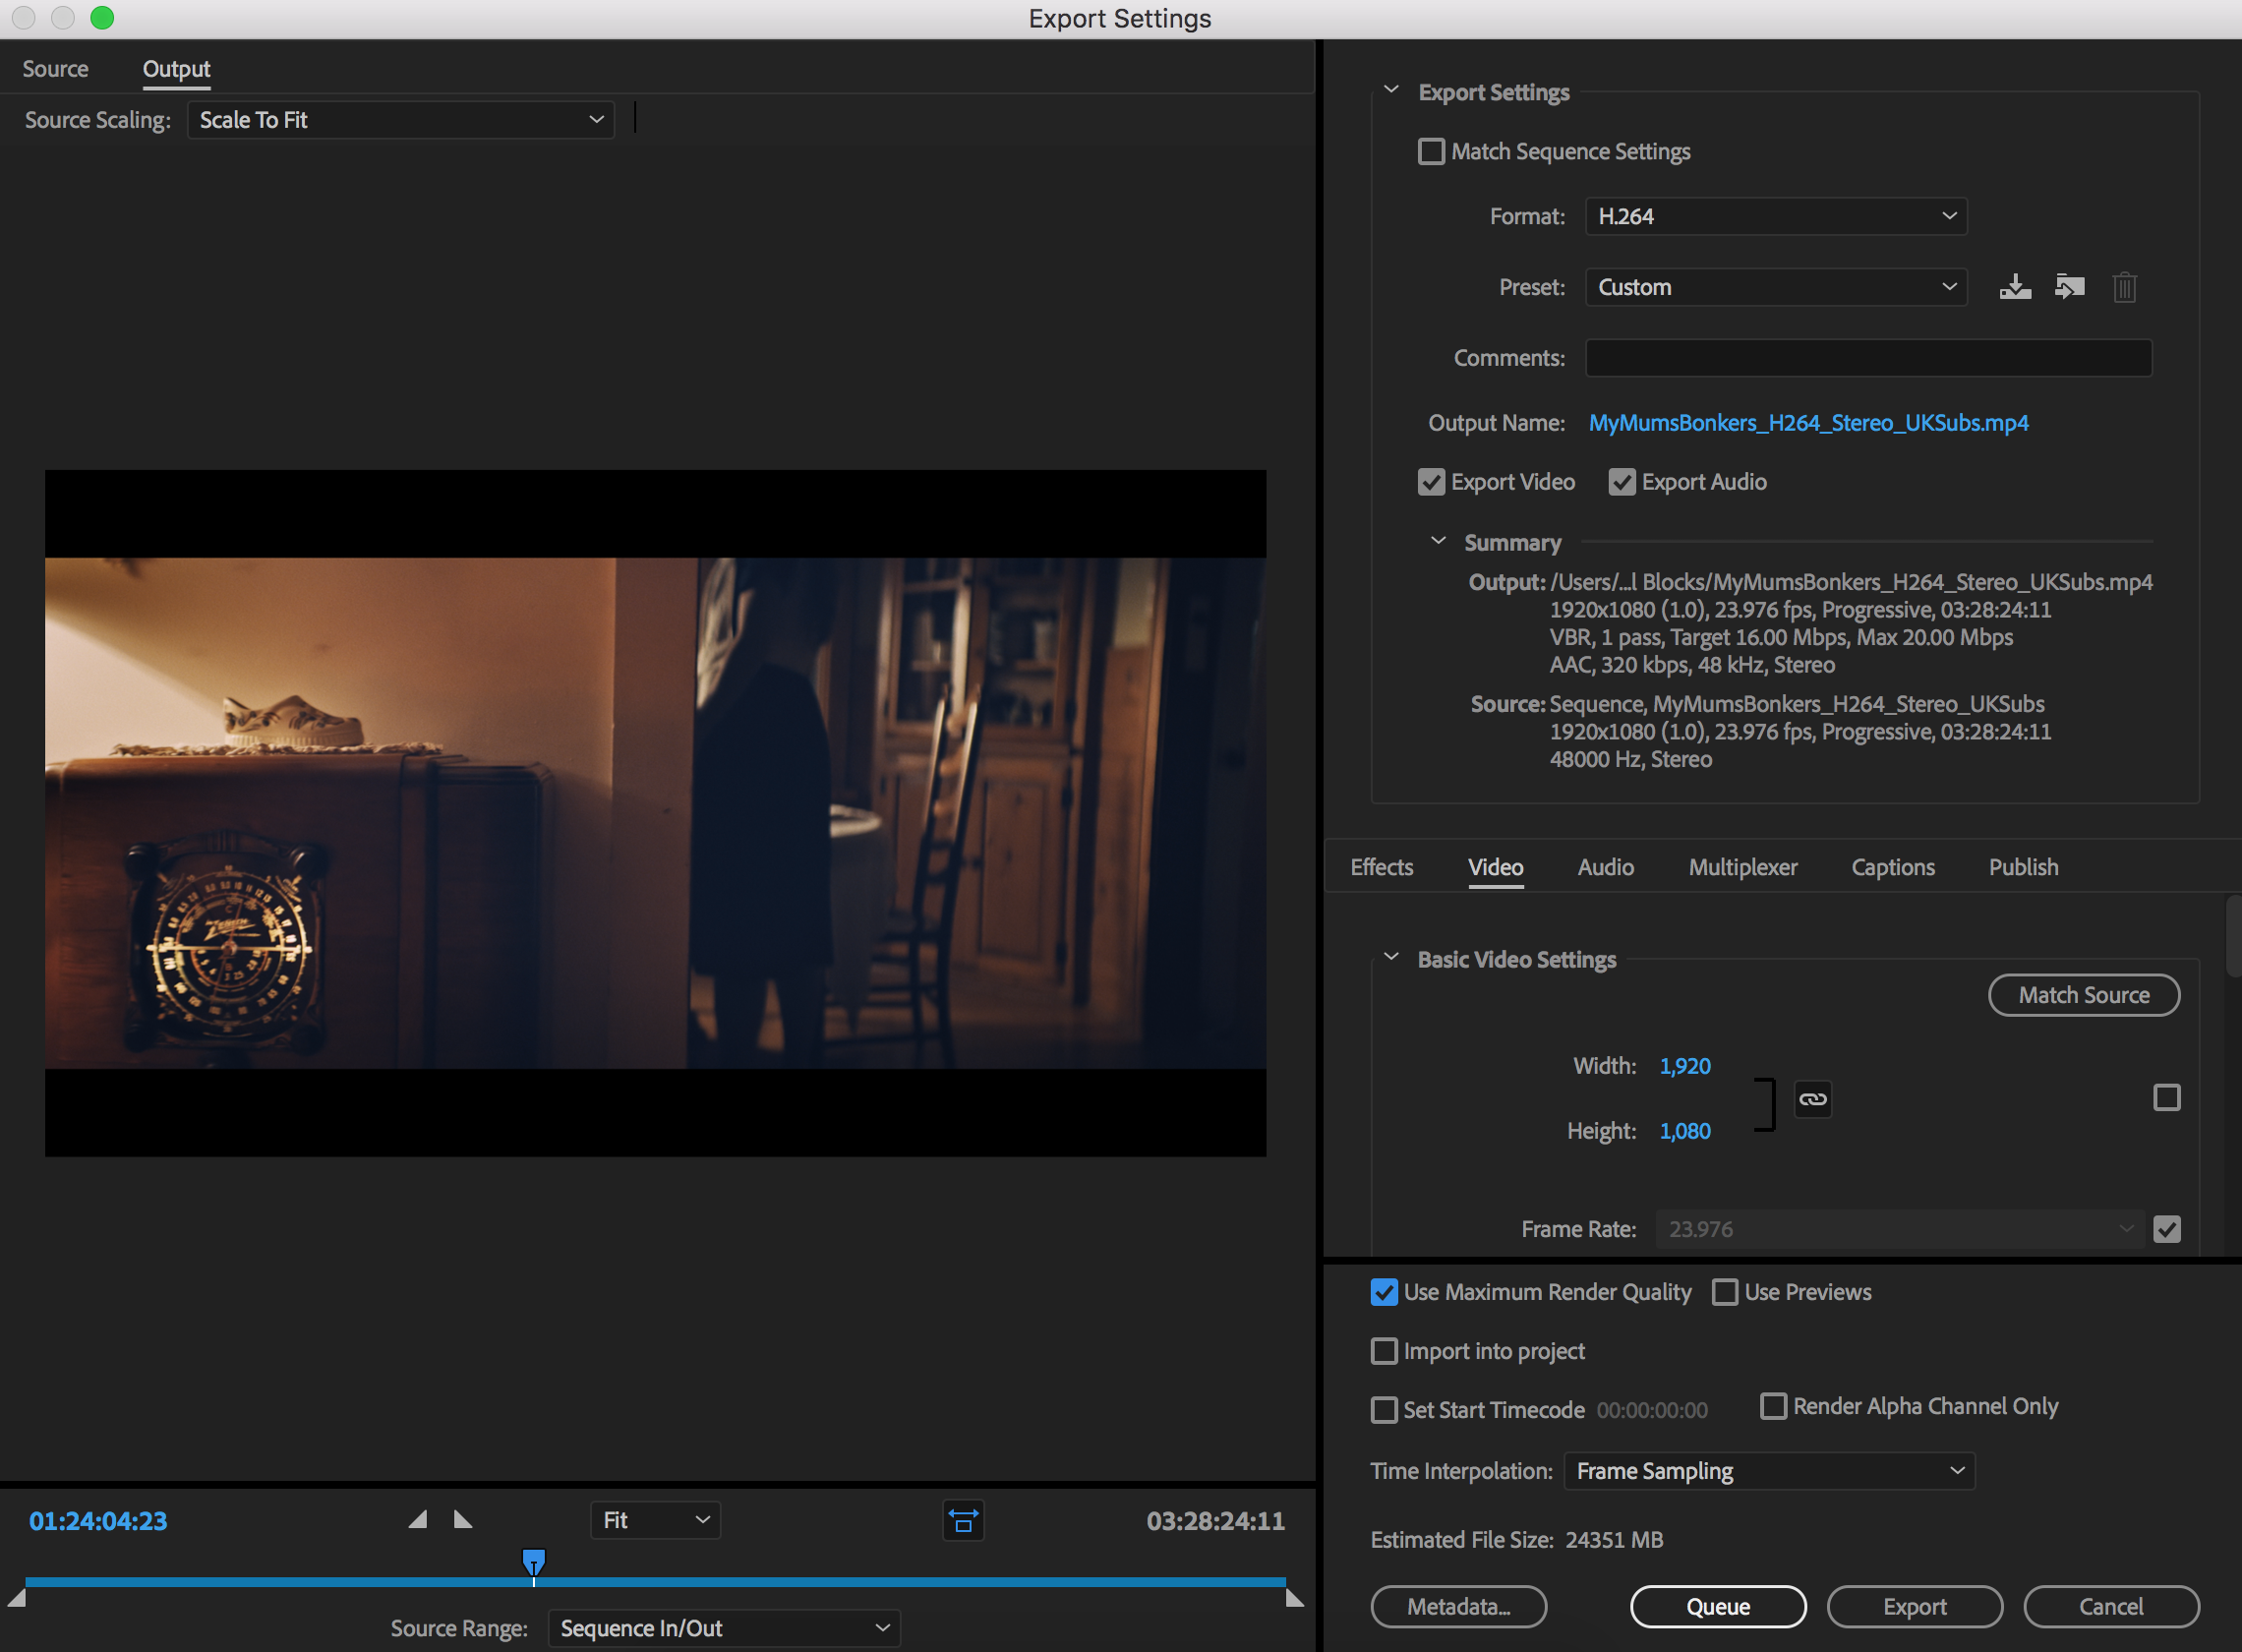Click the Metadata... button
The image size is (2242, 1652).
click(1458, 1606)
